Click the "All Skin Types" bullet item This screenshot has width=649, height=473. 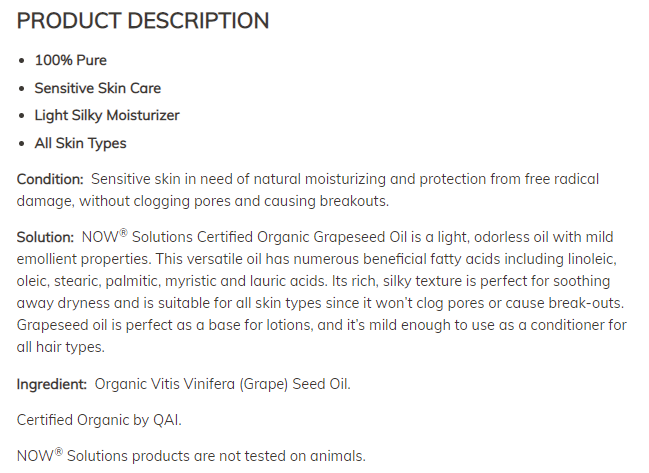coord(80,143)
